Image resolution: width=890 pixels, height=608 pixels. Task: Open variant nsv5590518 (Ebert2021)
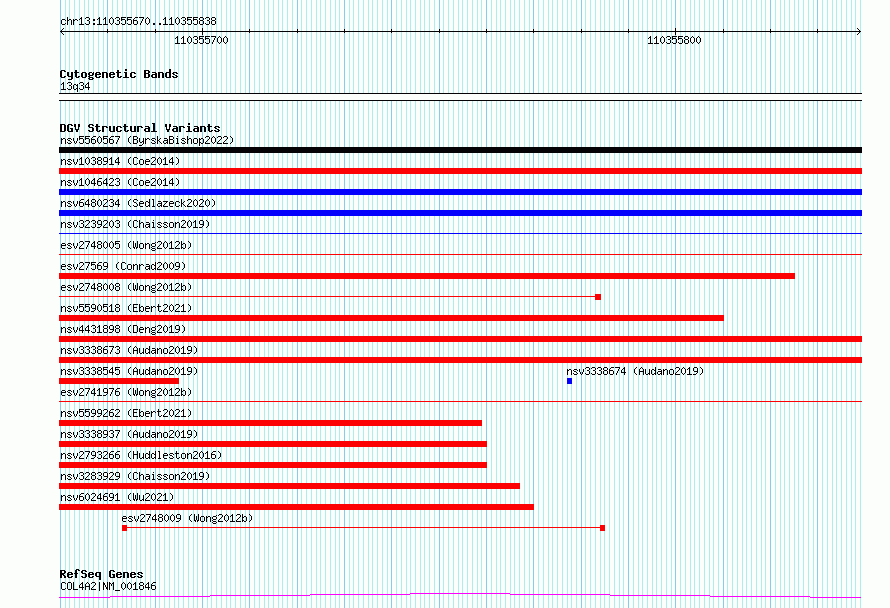click(x=126, y=308)
